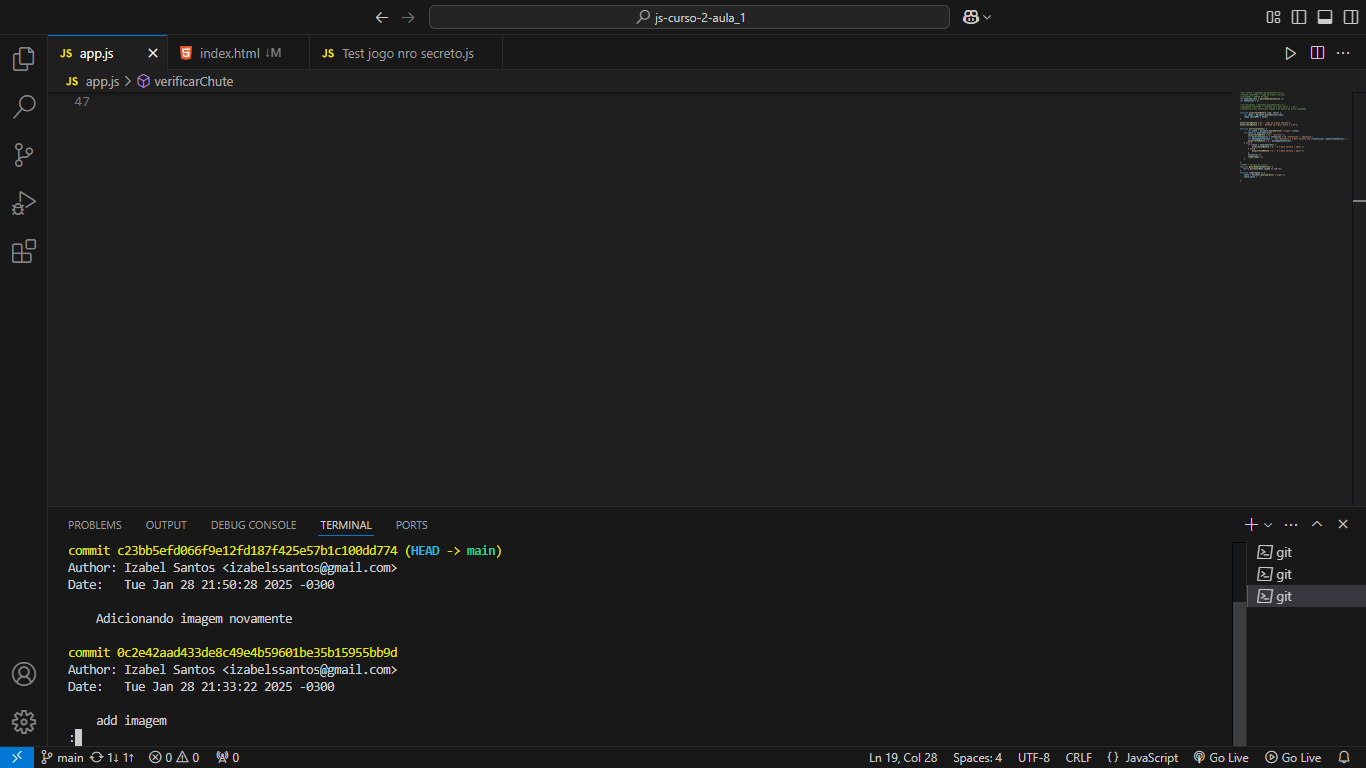The height and width of the screenshot is (768, 1366).
Task: Change the CRLF line ending
Action: pos(1079,757)
